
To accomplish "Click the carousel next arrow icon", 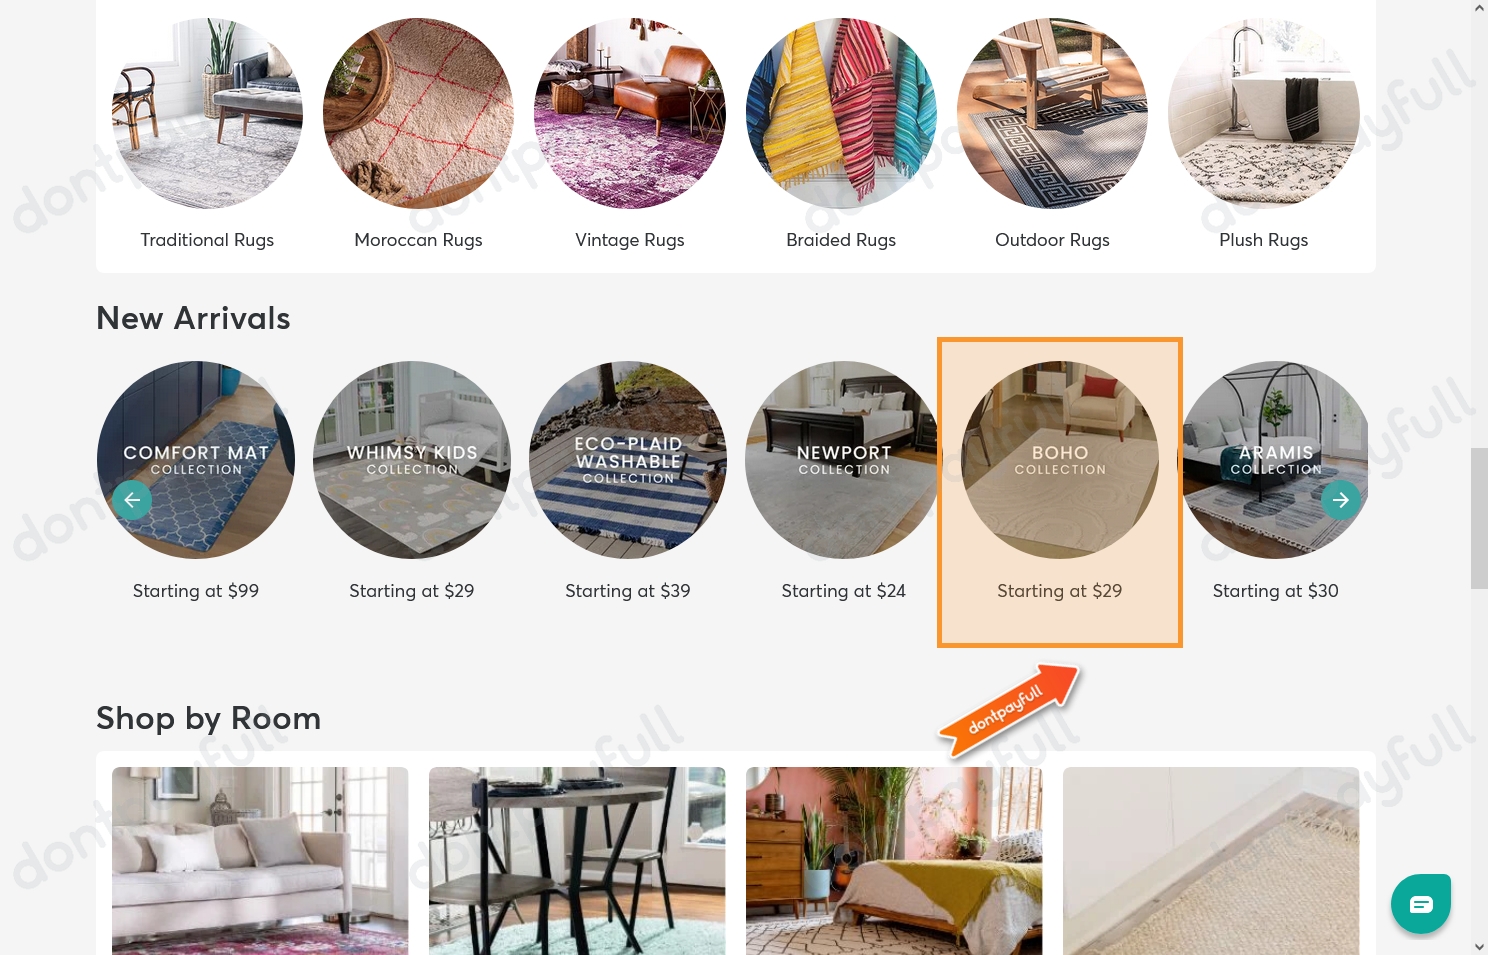I will coord(1341,500).
